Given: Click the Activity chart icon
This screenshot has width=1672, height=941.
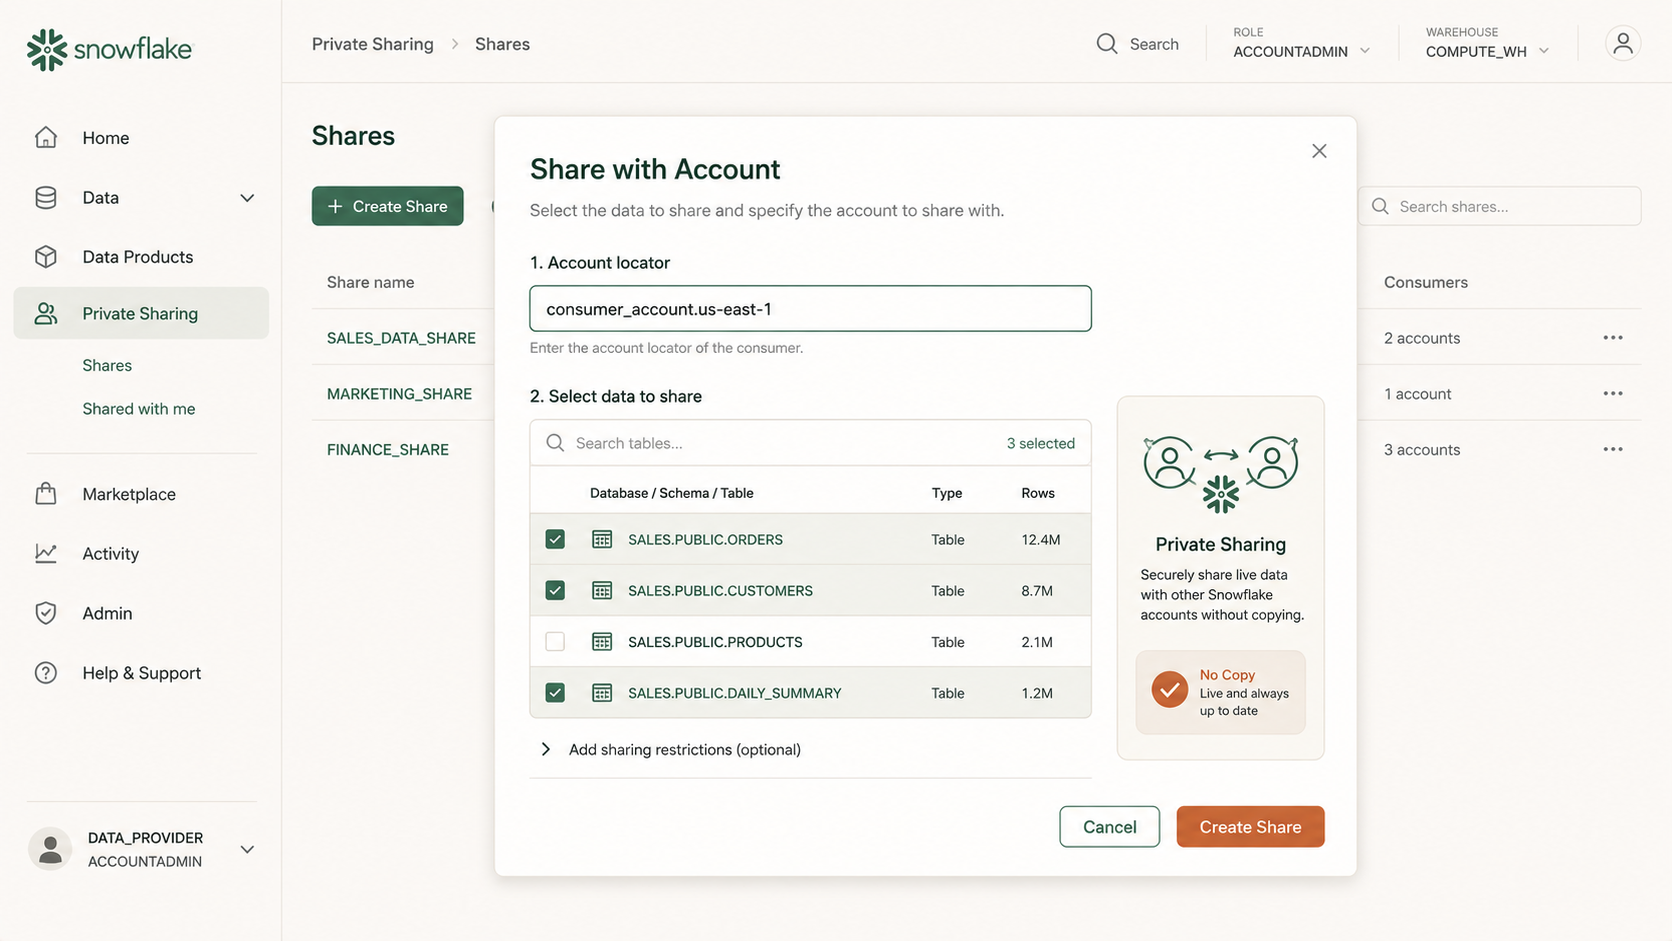Looking at the screenshot, I should tap(46, 553).
